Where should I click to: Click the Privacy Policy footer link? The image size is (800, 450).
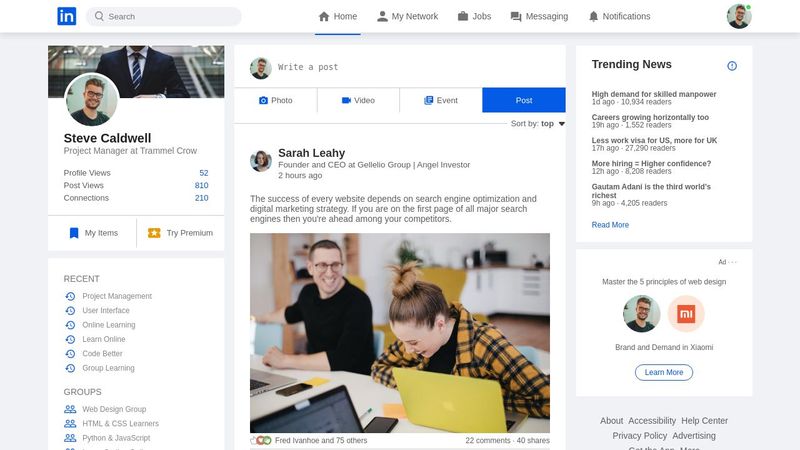640,436
